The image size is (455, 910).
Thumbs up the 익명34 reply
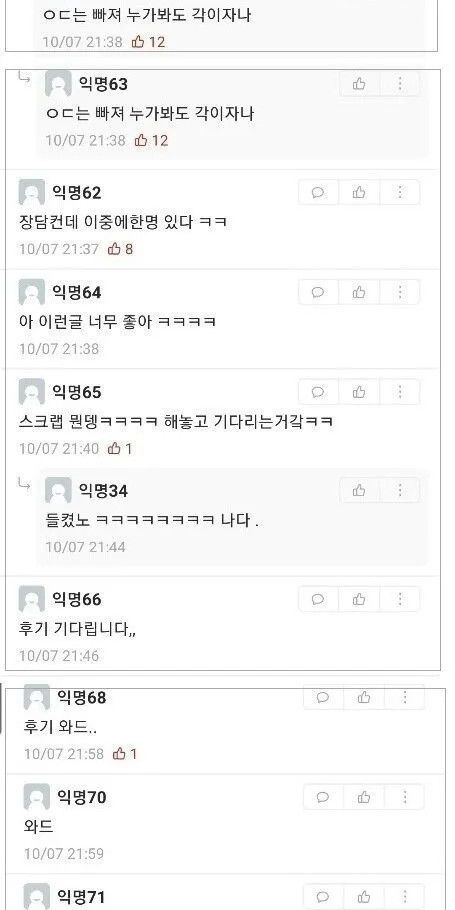click(x=359, y=491)
